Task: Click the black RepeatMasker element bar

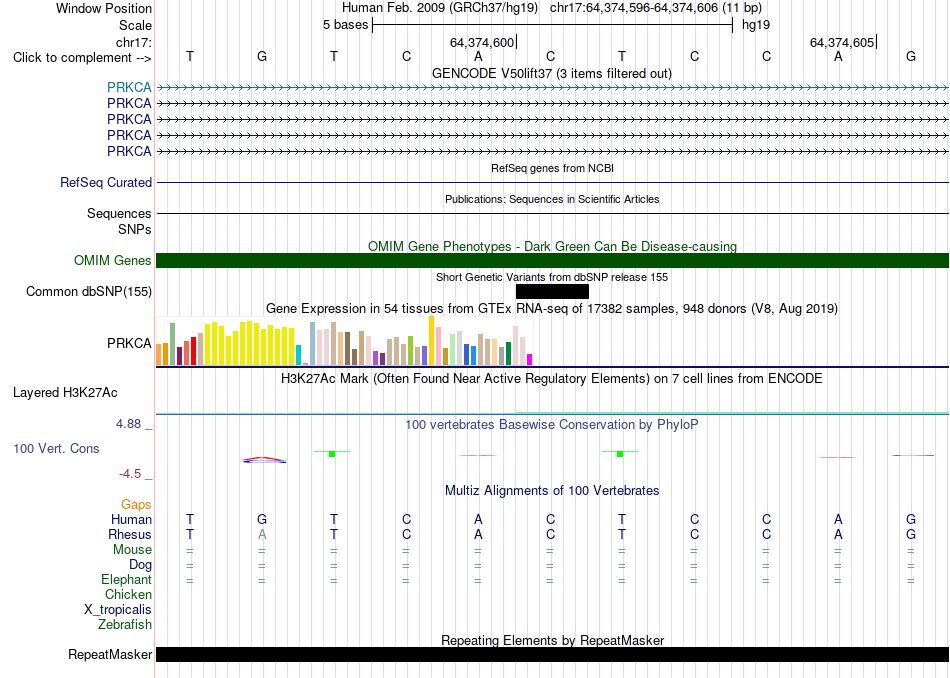Action: (552, 654)
